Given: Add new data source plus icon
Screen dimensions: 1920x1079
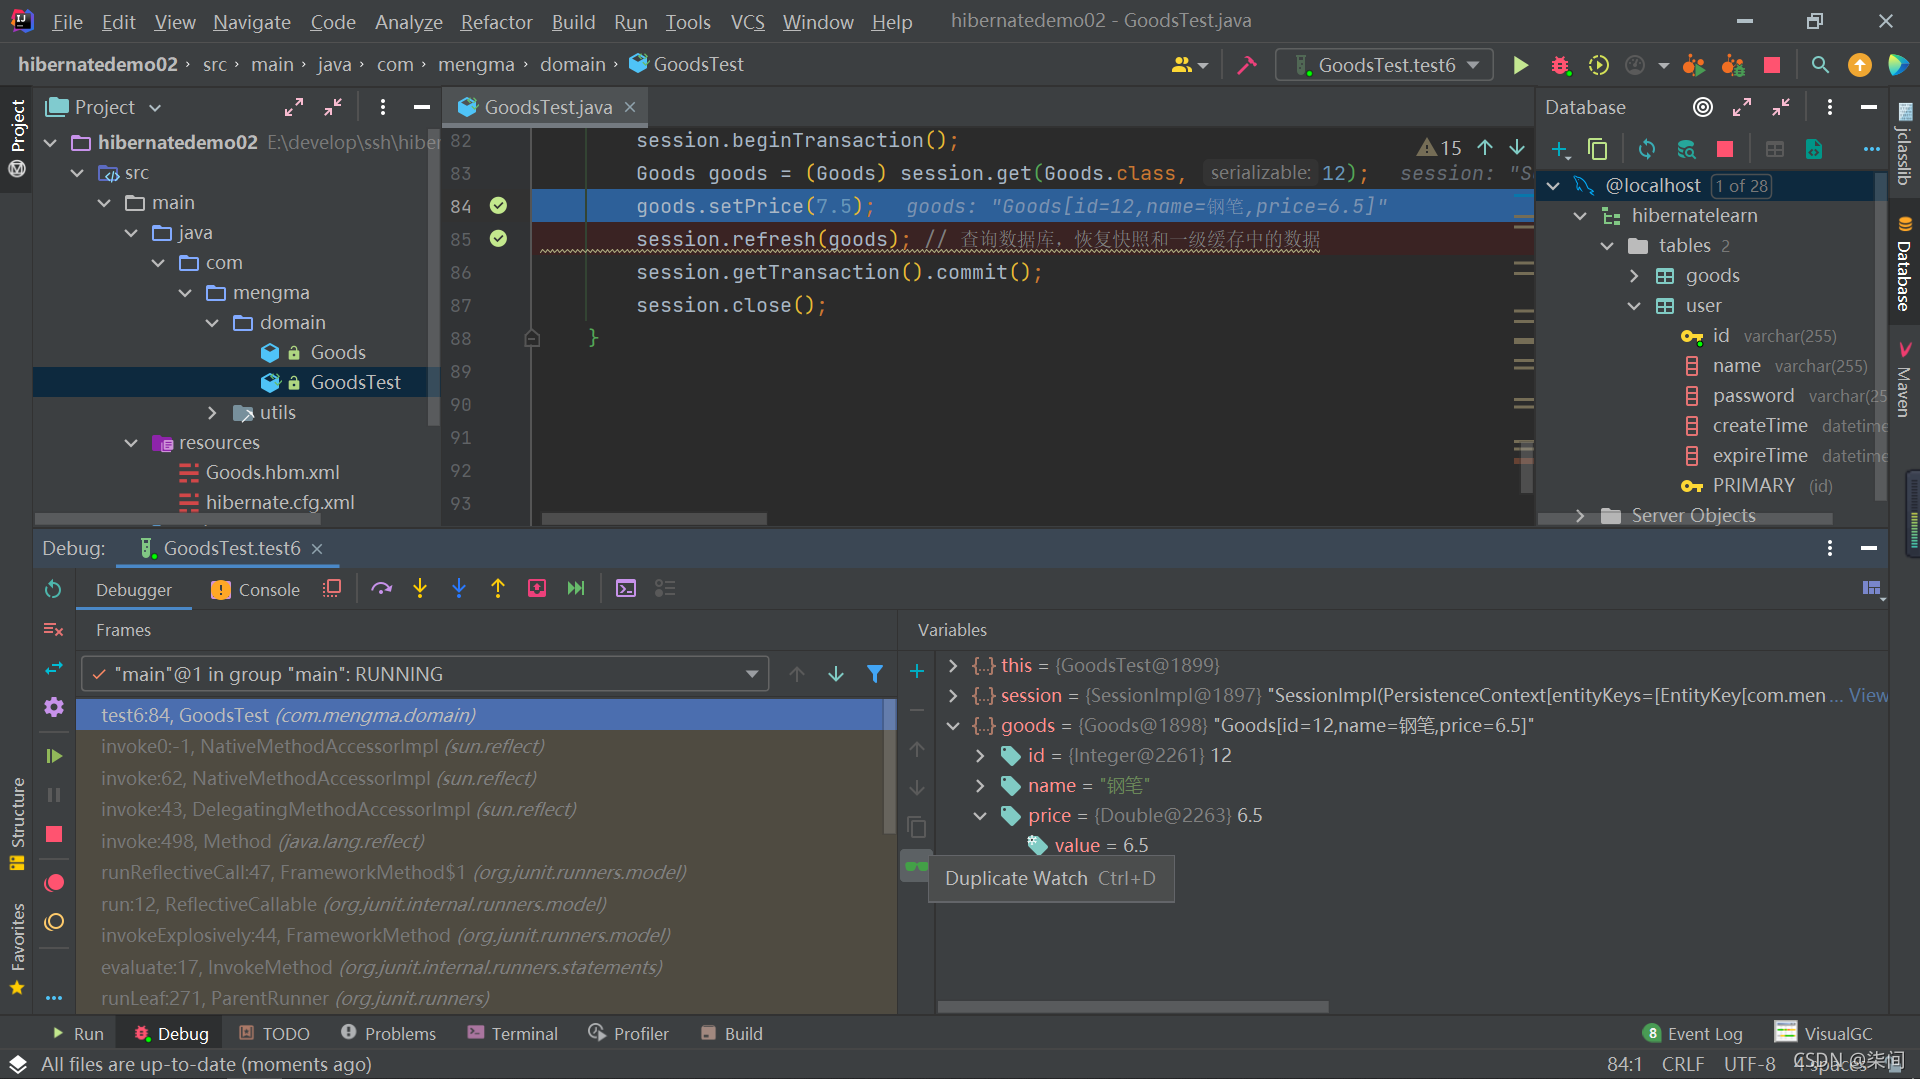Looking at the screenshot, I should (1560, 150).
